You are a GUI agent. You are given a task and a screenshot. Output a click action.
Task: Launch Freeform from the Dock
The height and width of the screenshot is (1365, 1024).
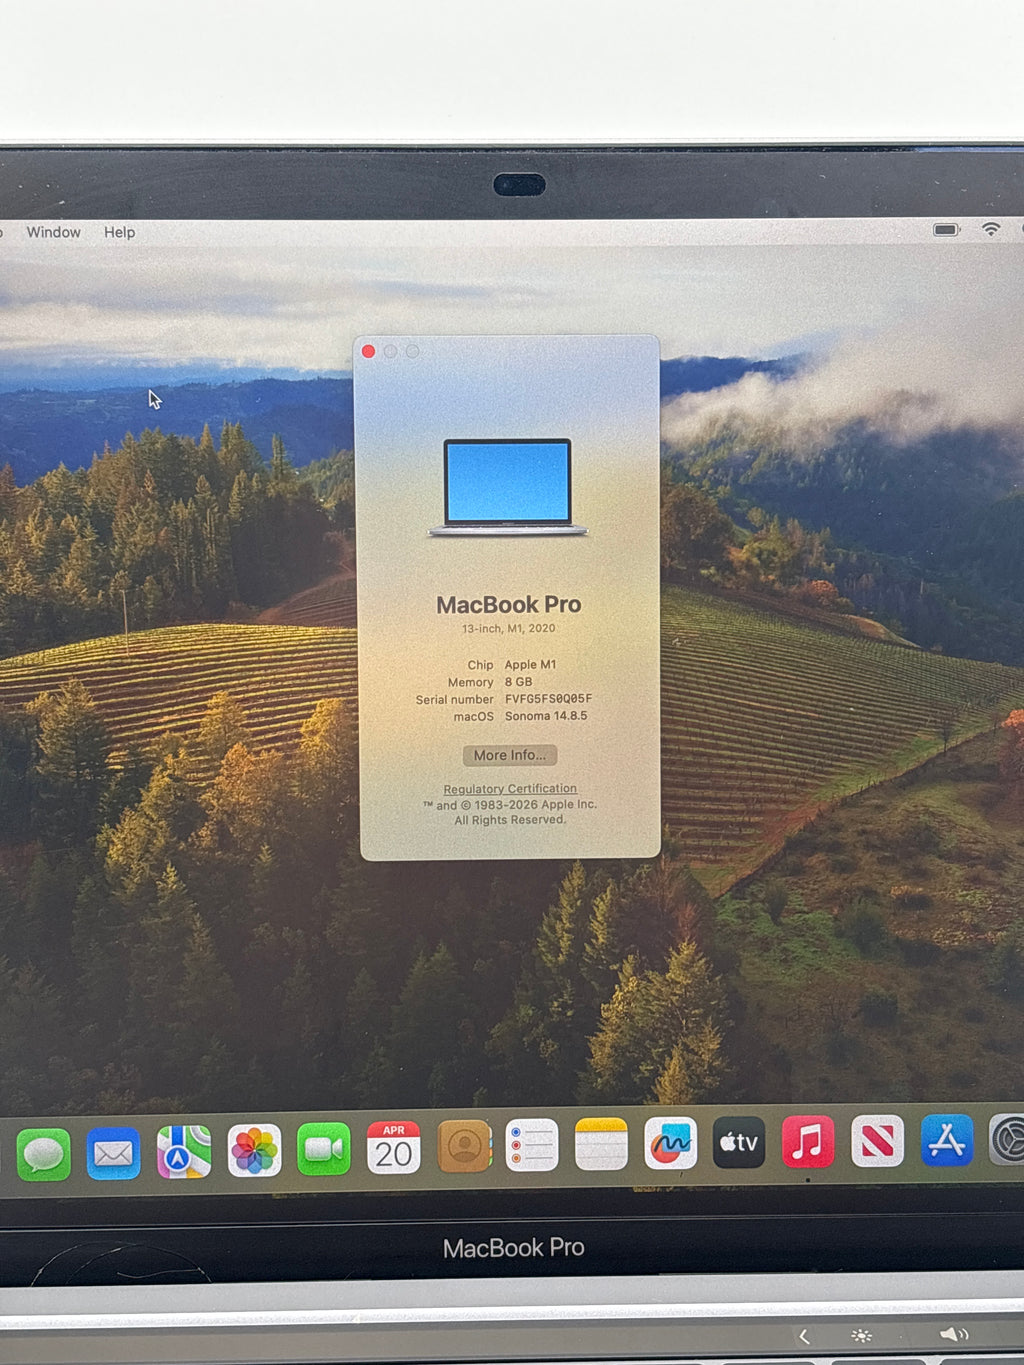[x=670, y=1143]
